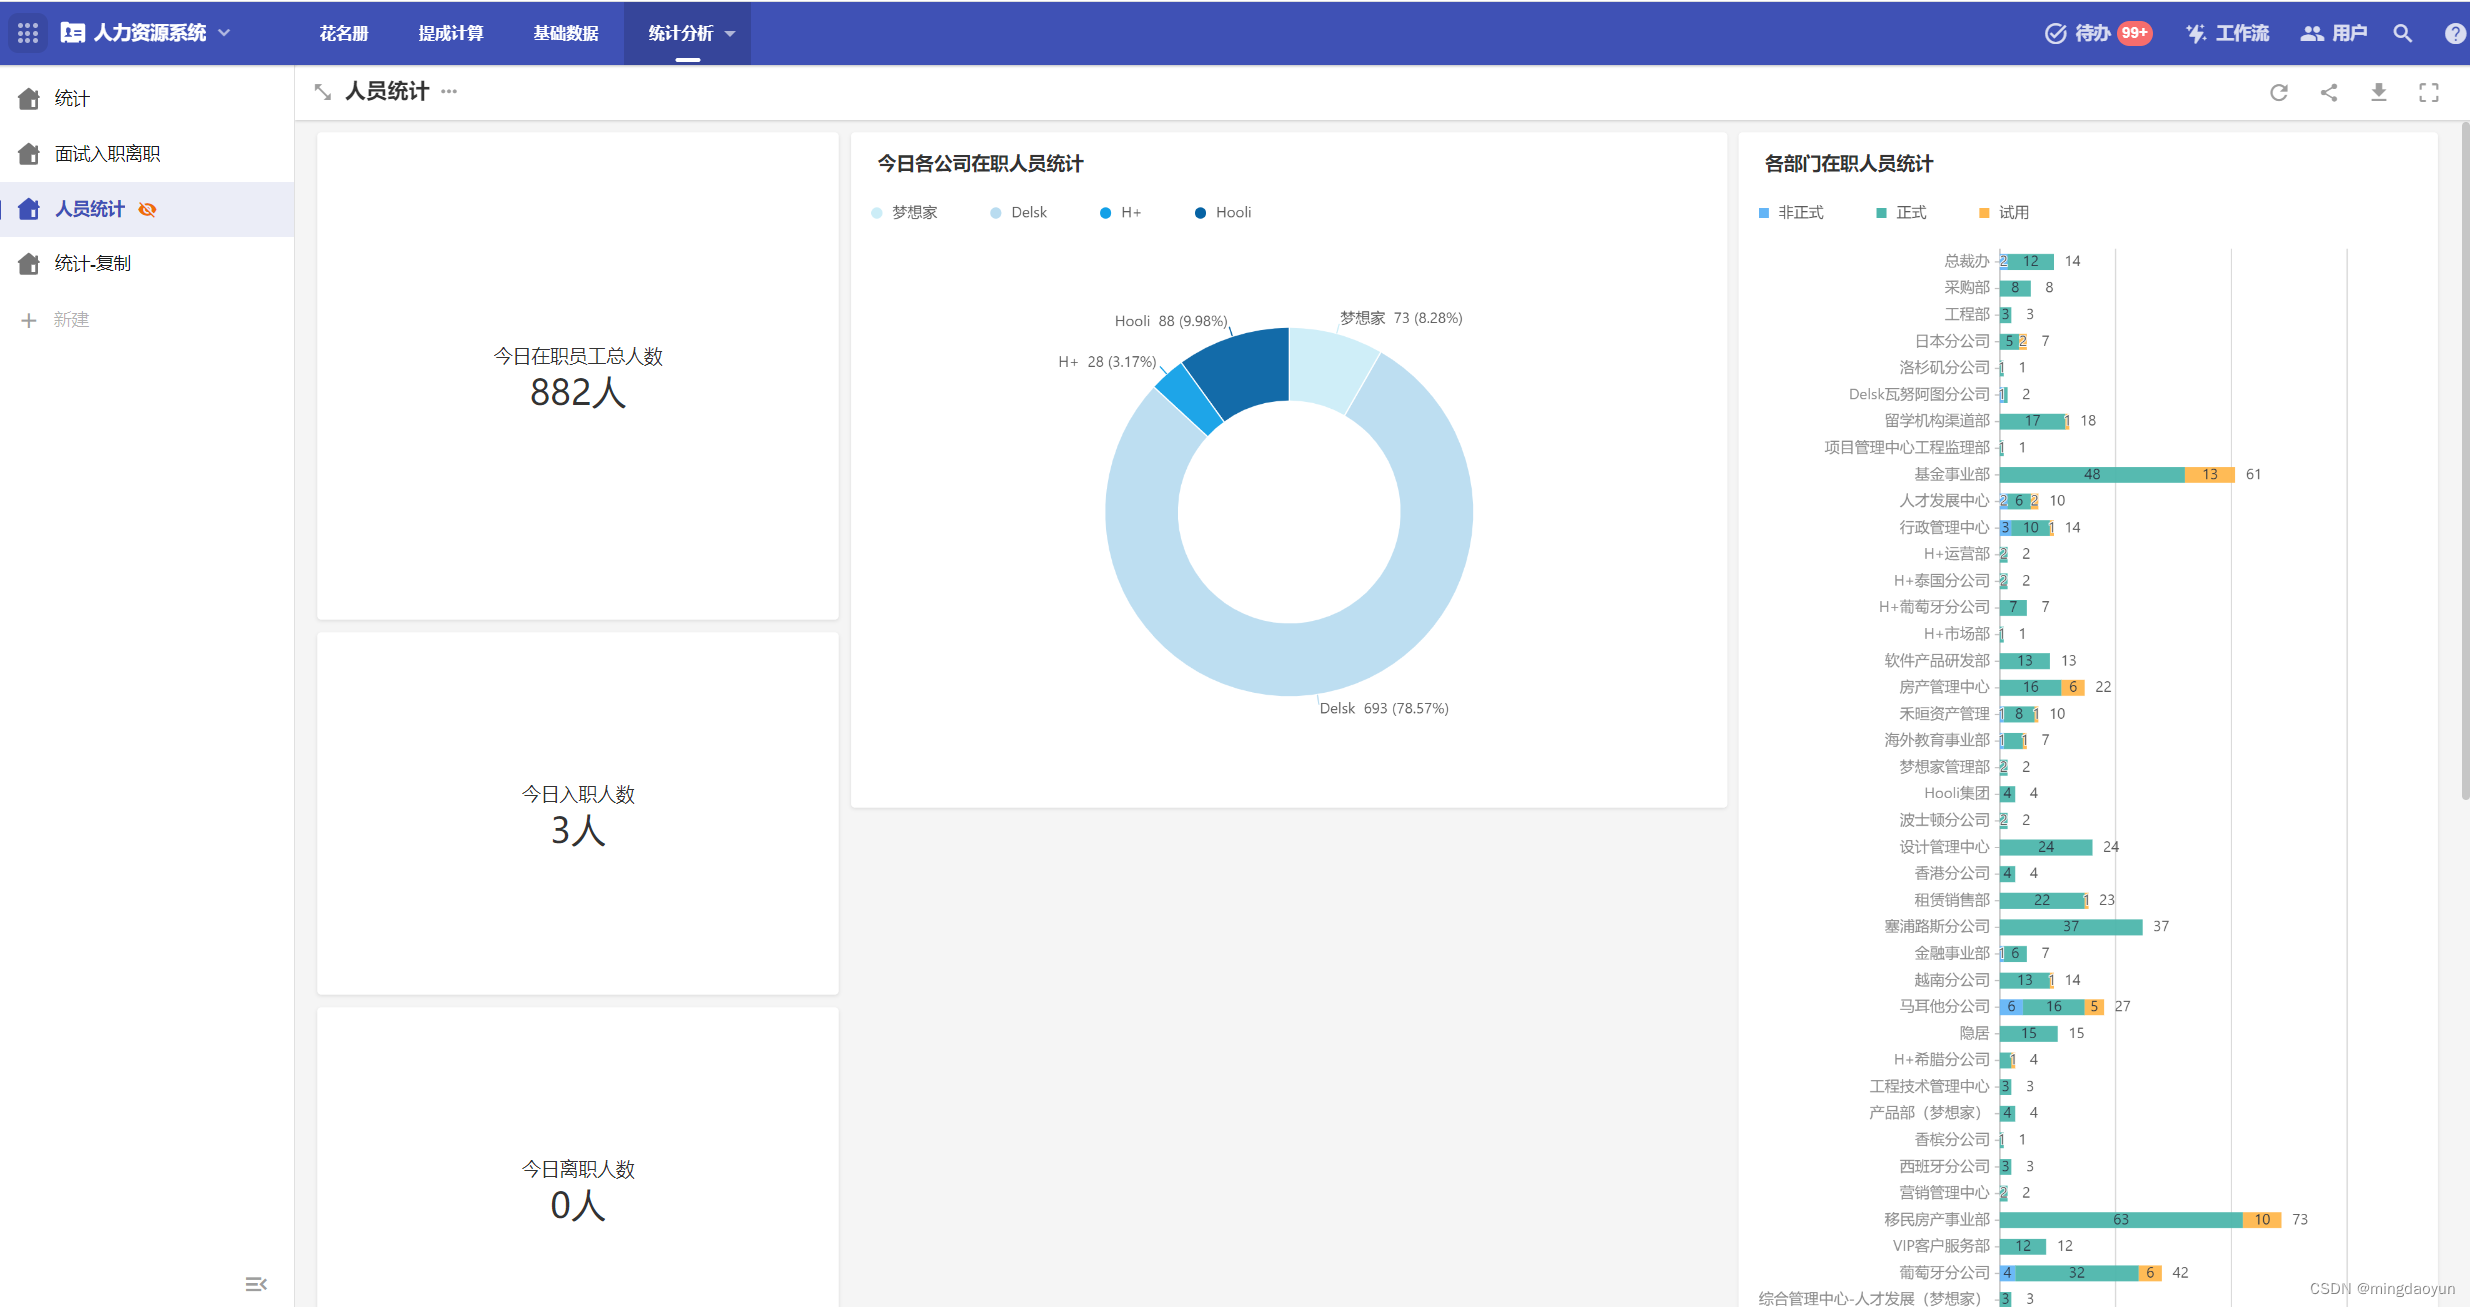This screenshot has height=1307, width=2470.
Task: Expand the 人力资源系统 dropdown chevron
Action: (224, 33)
